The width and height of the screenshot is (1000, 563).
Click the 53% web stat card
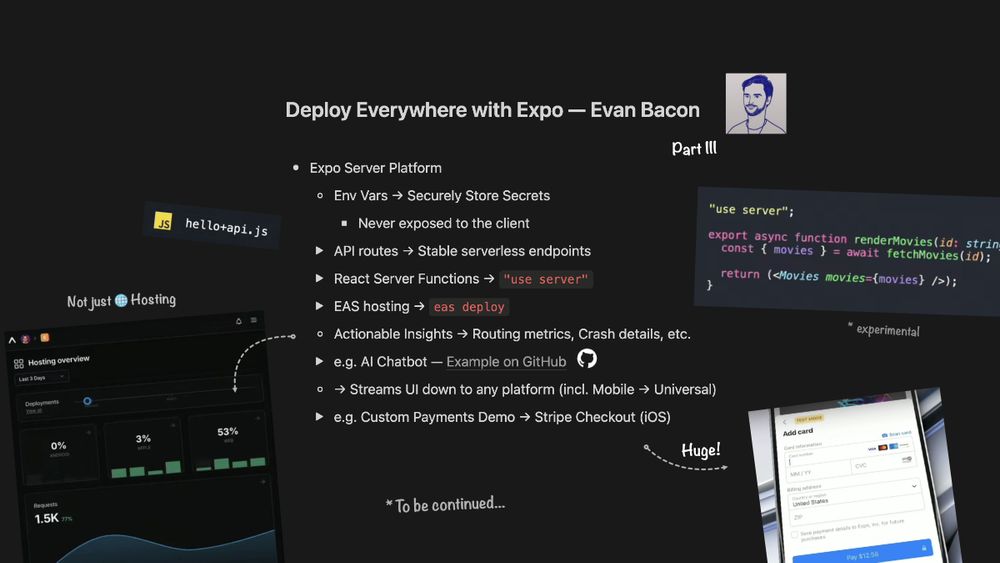click(x=228, y=442)
